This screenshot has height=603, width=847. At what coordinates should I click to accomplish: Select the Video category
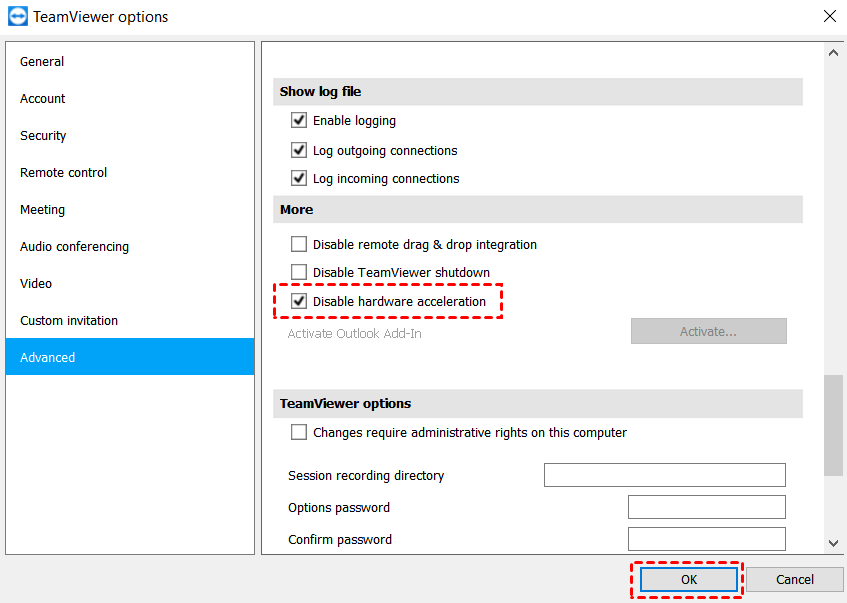pyautogui.click(x=130, y=284)
